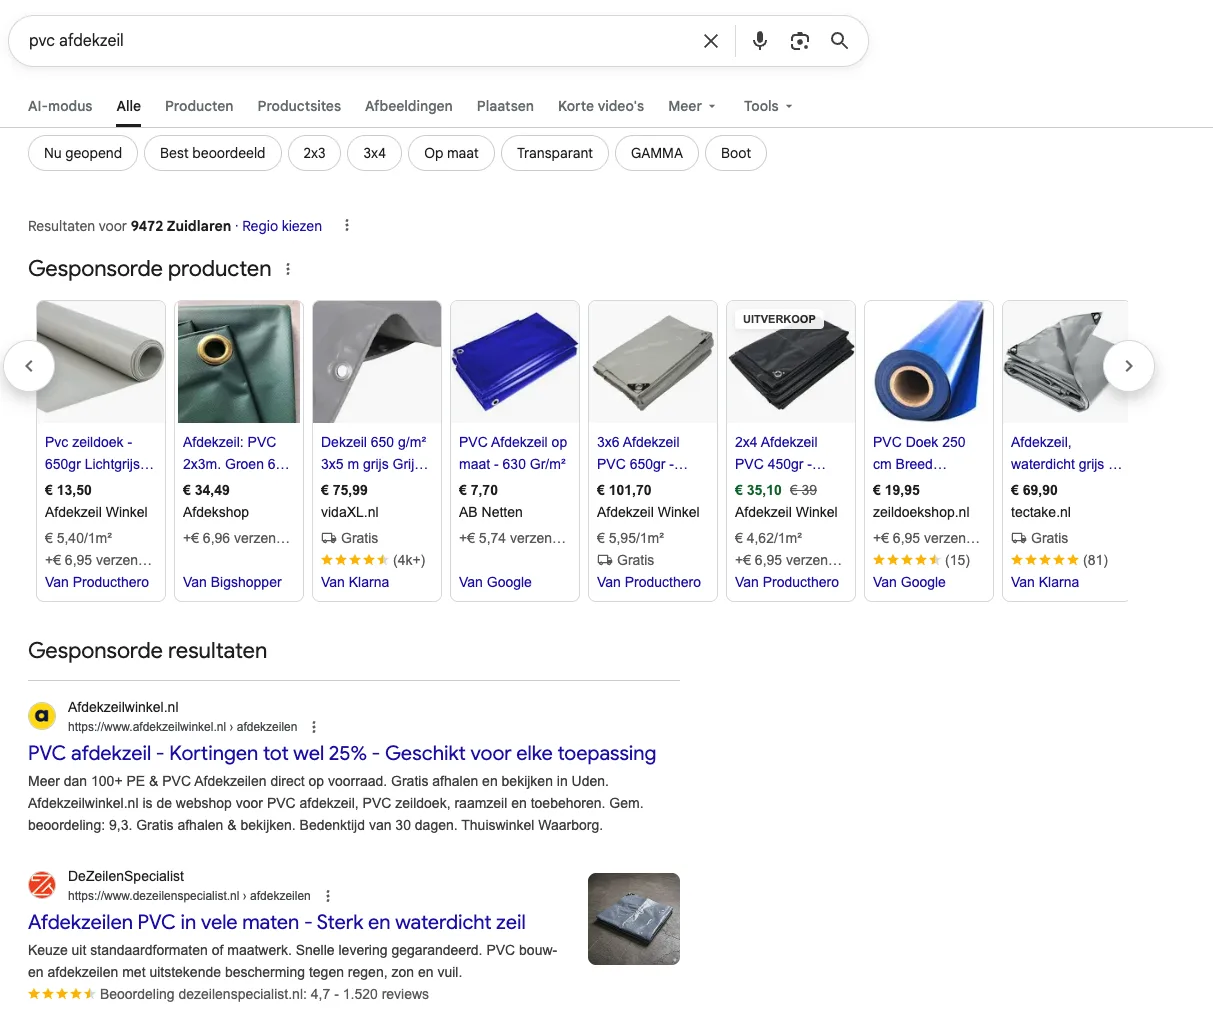Click the Regio kiezen link
This screenshot has width=1213, height=1014.
point(282,226)
